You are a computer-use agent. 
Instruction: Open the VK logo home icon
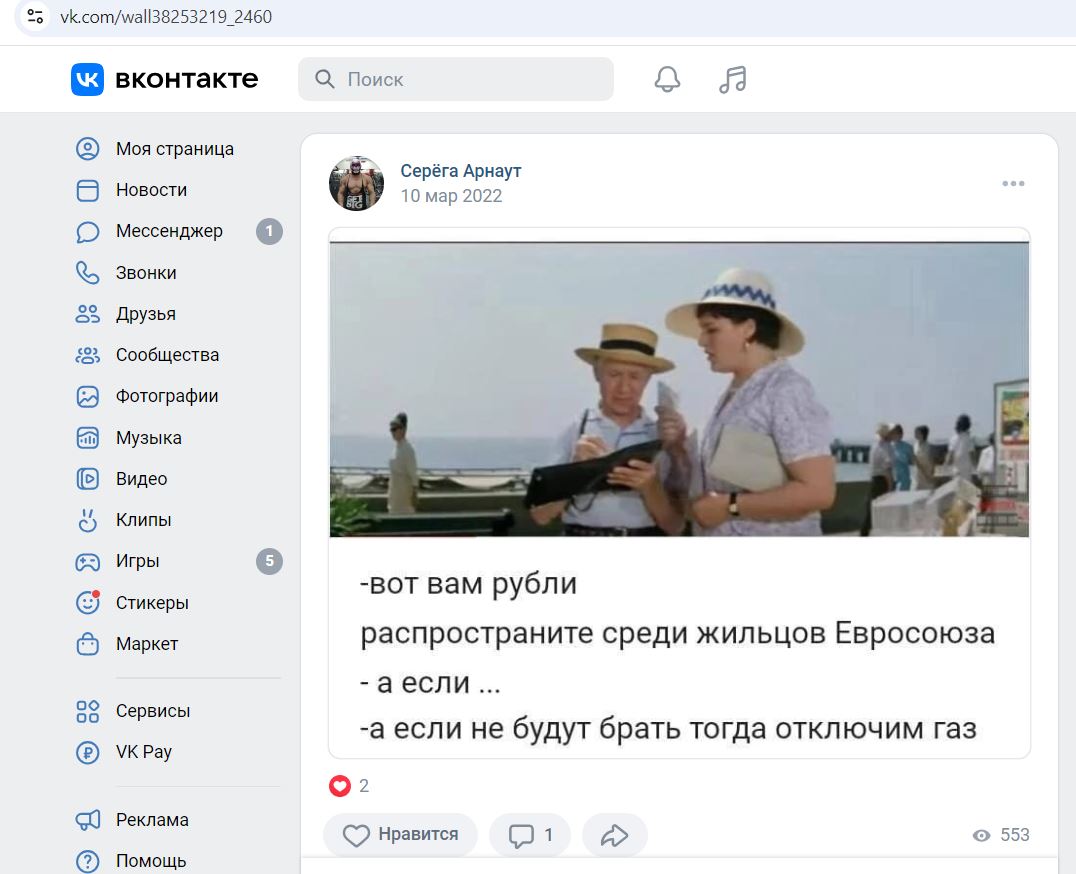(87, 80)
